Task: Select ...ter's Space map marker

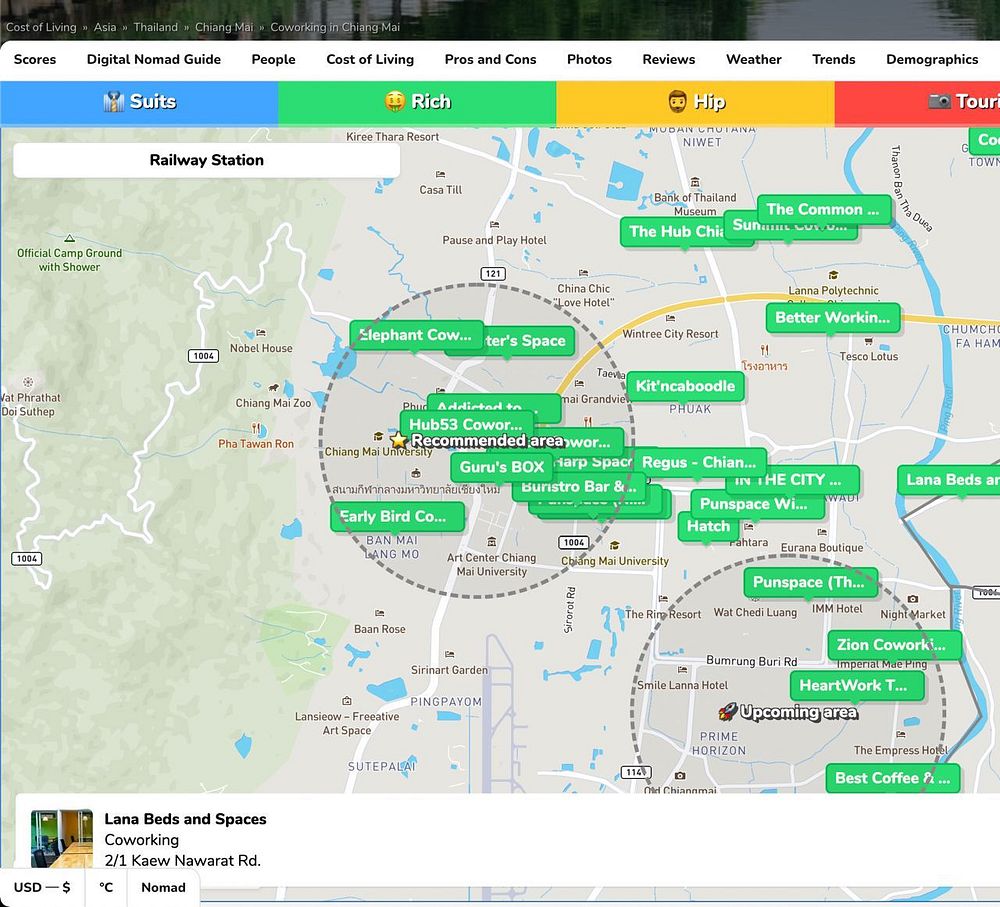Action: point(529,341)
